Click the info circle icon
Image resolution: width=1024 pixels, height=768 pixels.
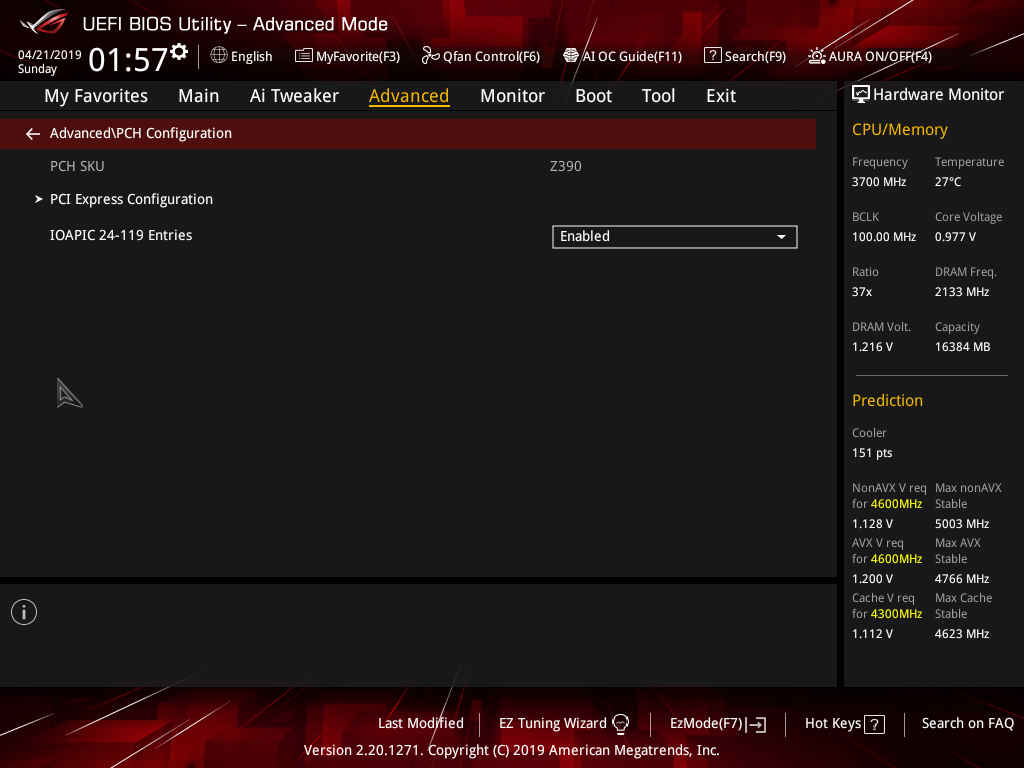(x=24, y=612)
